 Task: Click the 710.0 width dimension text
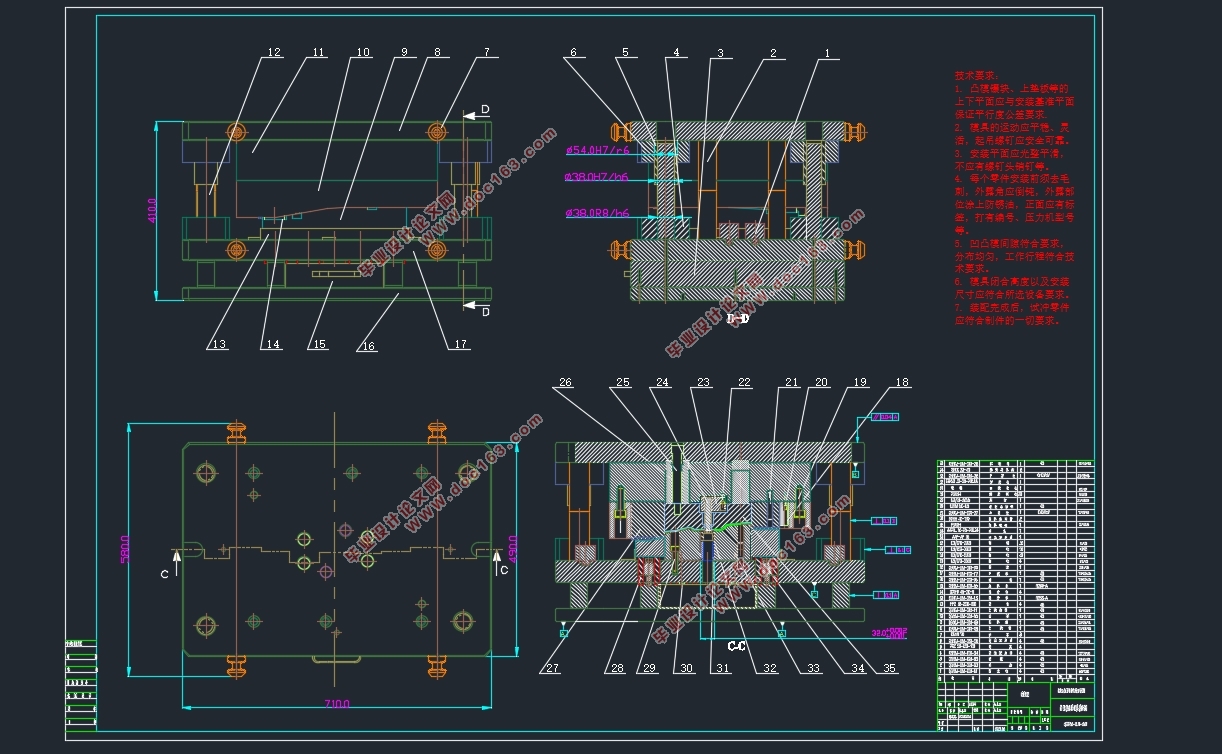click(x=335, y=705)
